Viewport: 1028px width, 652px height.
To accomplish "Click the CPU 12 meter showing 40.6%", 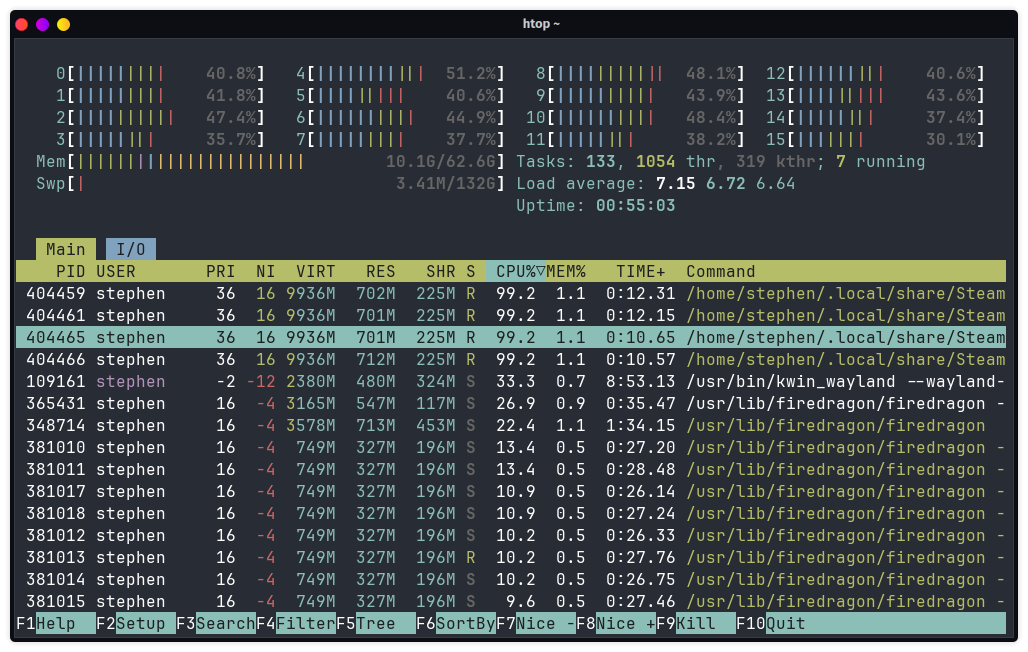I will click(x=875, y=73).
